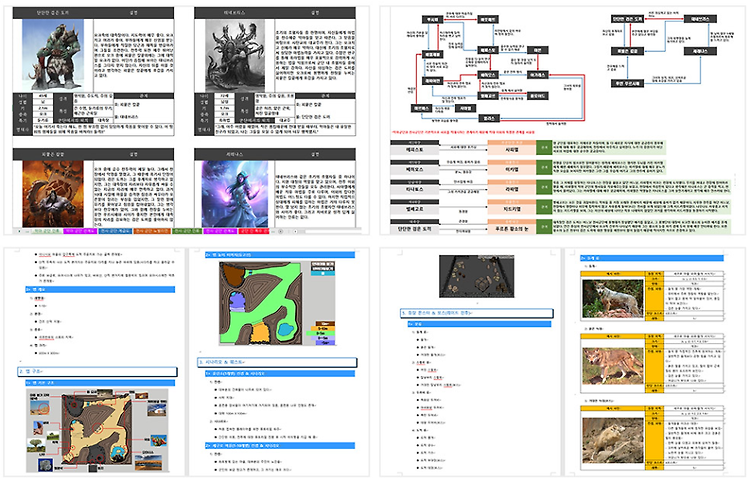
Task: Click the red note line under relationship diagram
Action: pos(463,132)
